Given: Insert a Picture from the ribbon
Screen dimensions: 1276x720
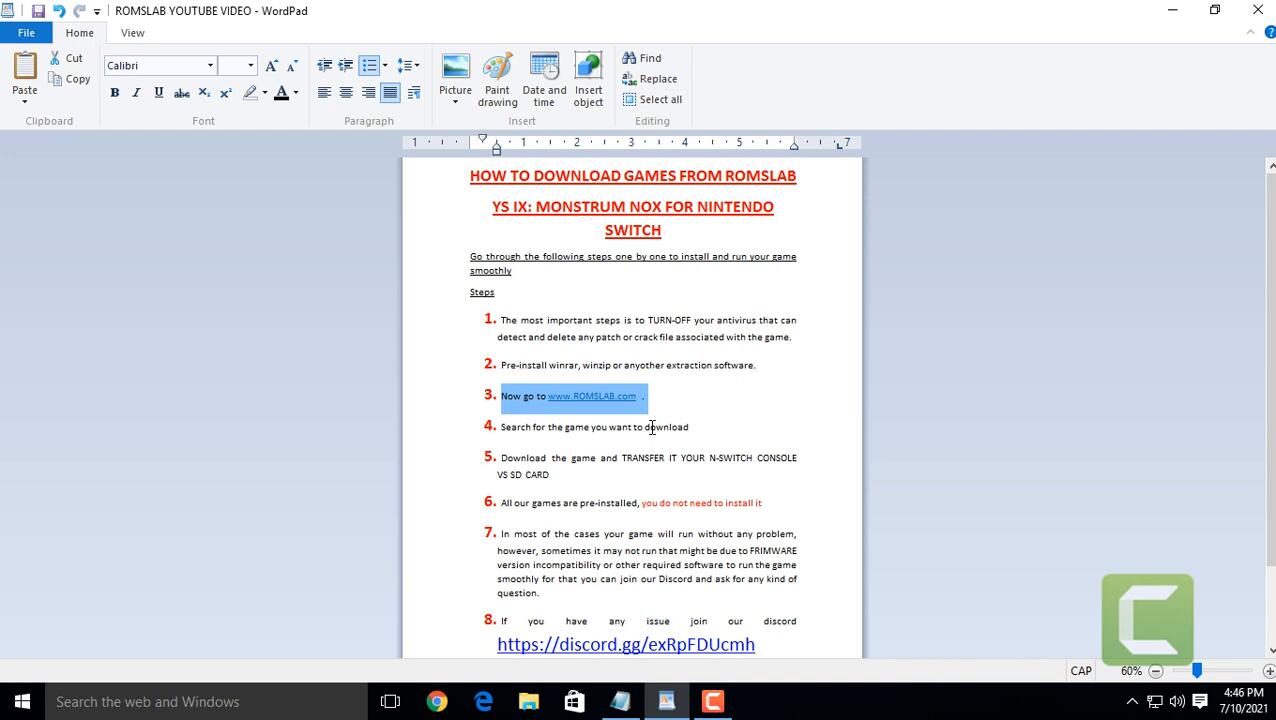Looking at the screenshot, I should 455,68.
